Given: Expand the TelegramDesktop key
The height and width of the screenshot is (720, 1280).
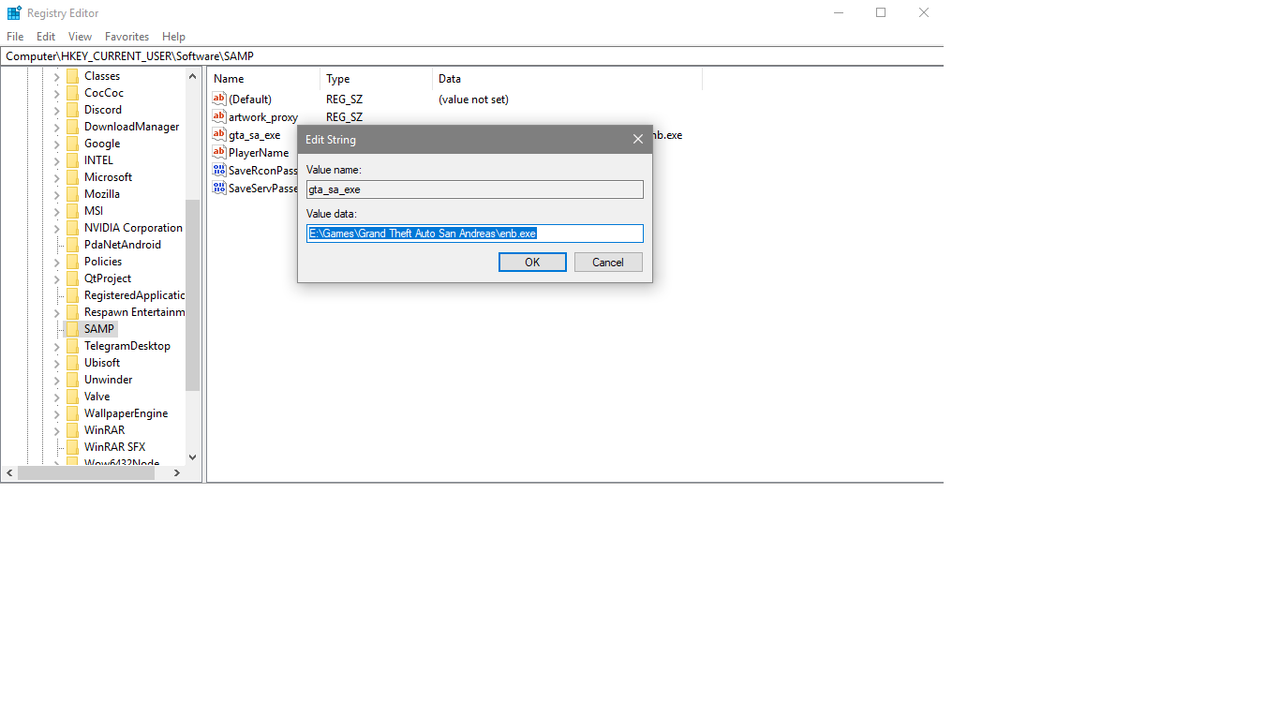Looking at the screenshot, I should tap(57, 347).
